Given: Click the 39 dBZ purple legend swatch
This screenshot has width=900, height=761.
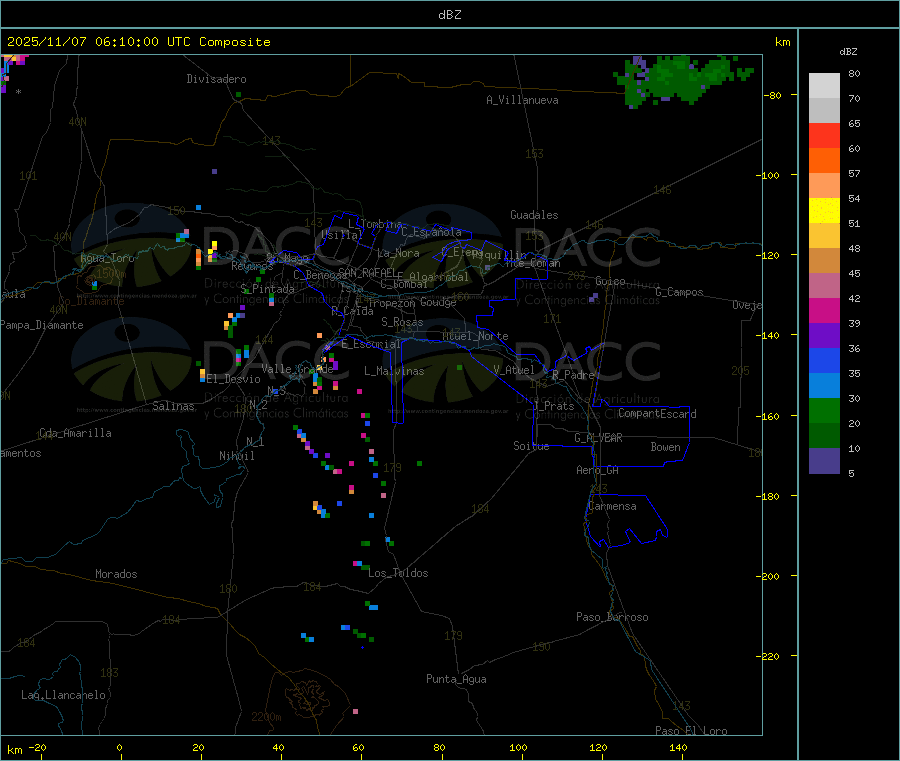Looking at the screenshot, I should click(824, 336).
